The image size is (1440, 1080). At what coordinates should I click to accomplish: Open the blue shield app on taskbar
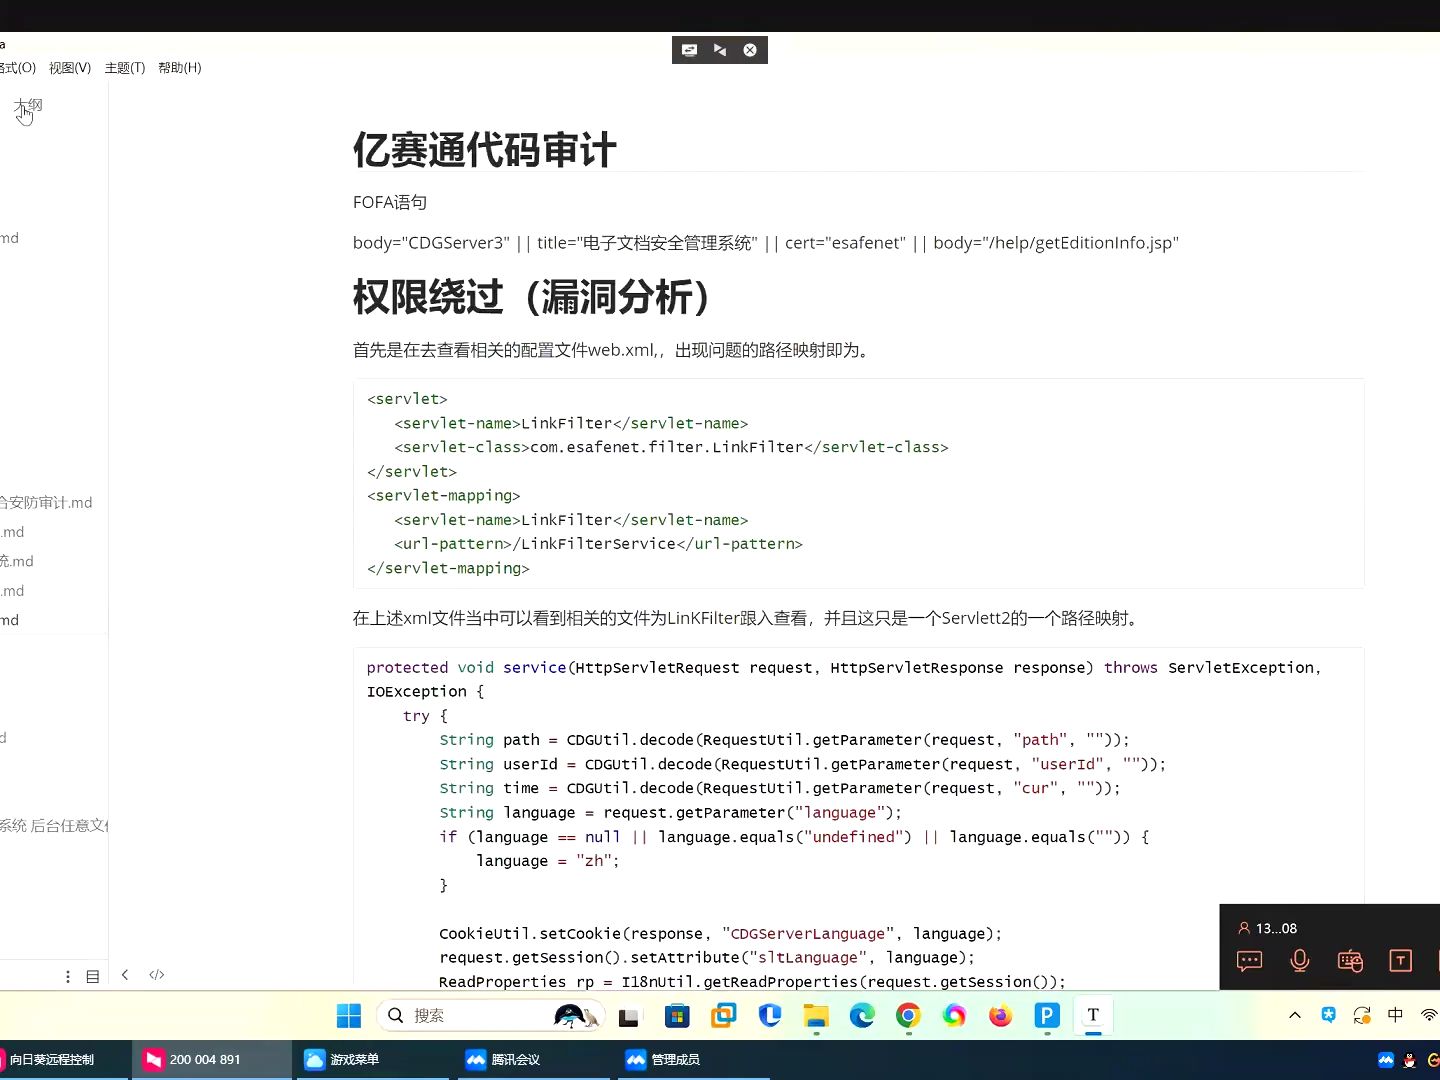(x=770, y=1016)
